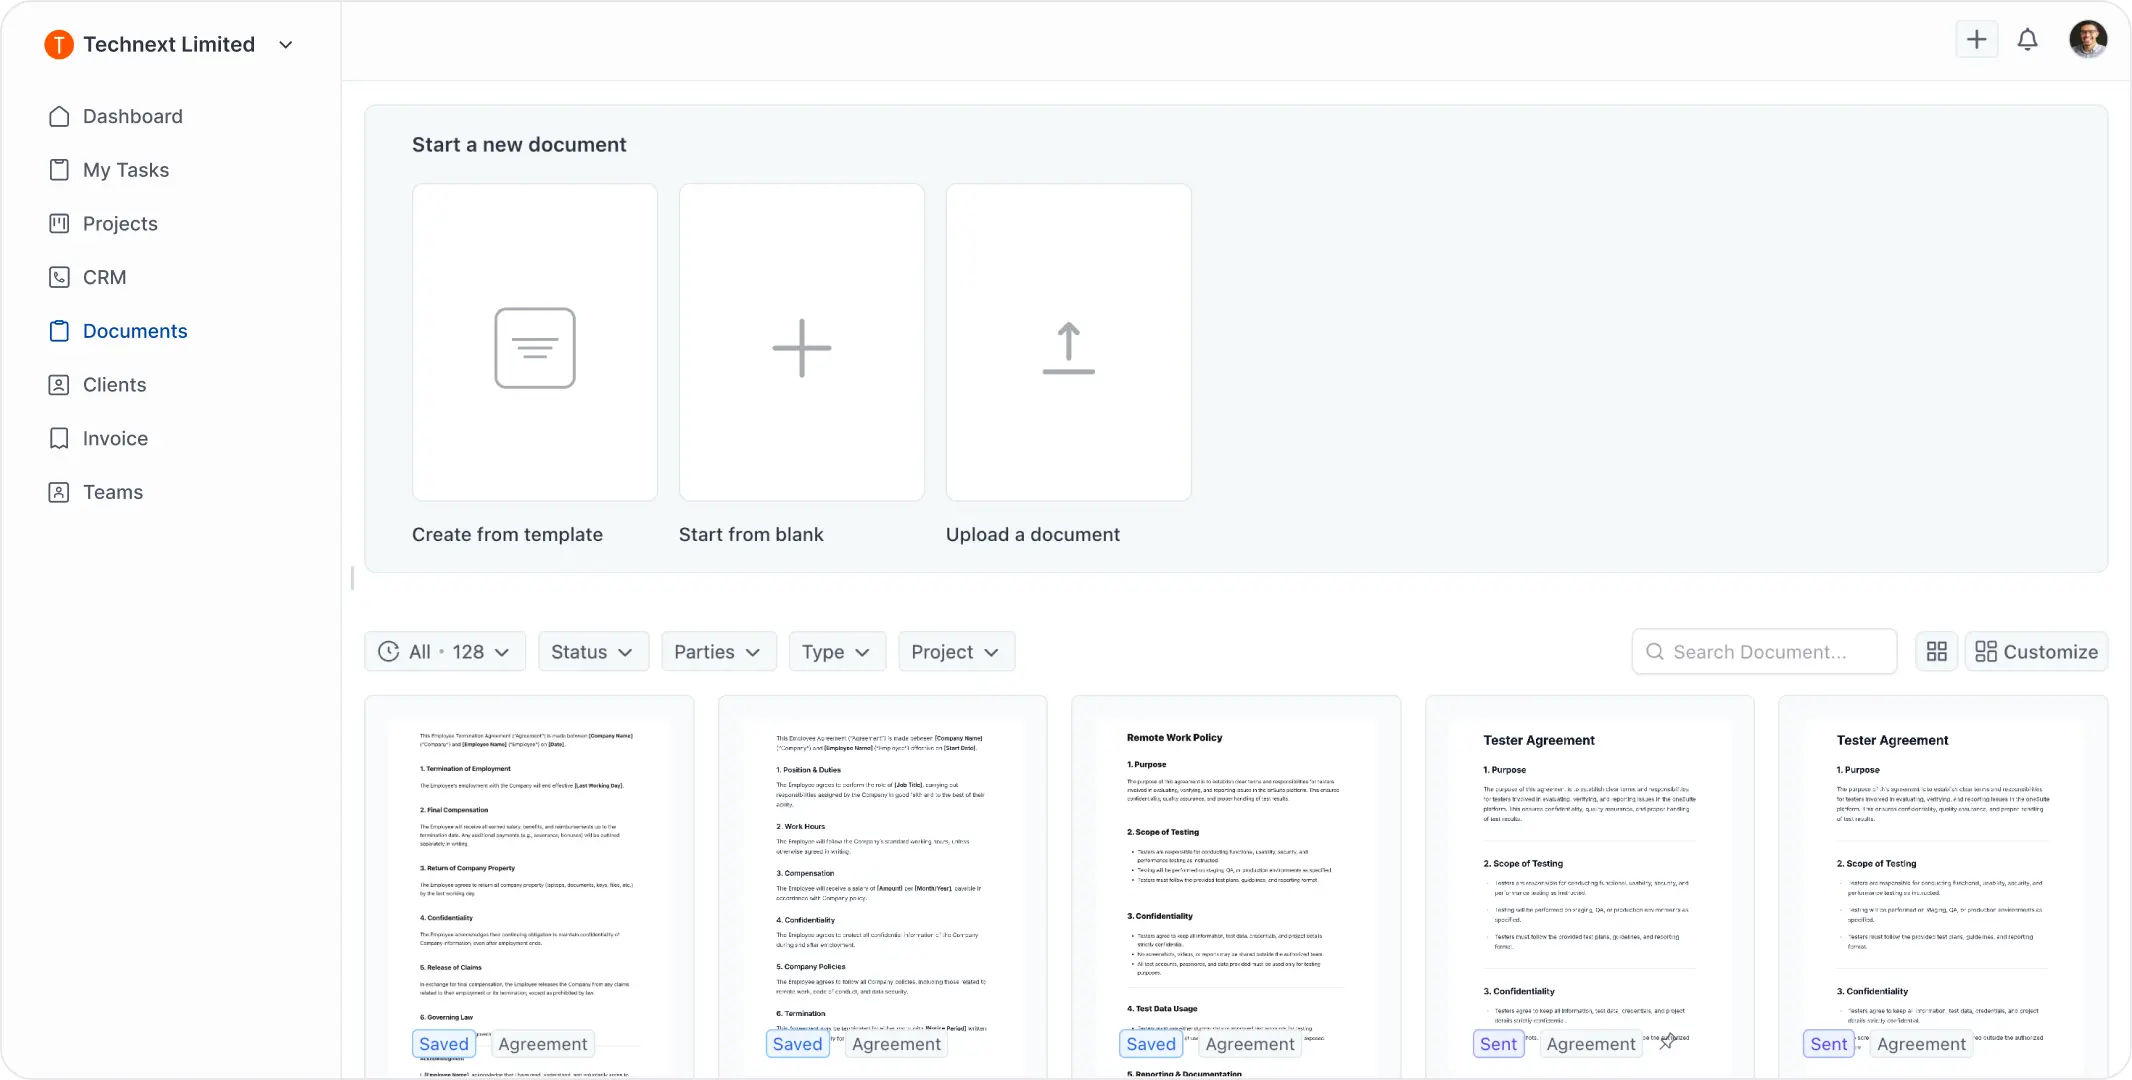
Task: Expand the Technext Limited workspace chevron
Action: (286, 45)
